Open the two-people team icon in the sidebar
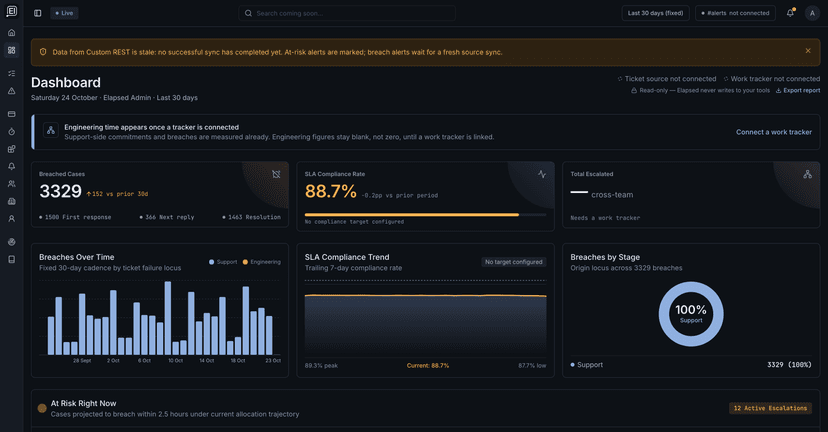Screen dimensions: 828x432 [12, 184]
